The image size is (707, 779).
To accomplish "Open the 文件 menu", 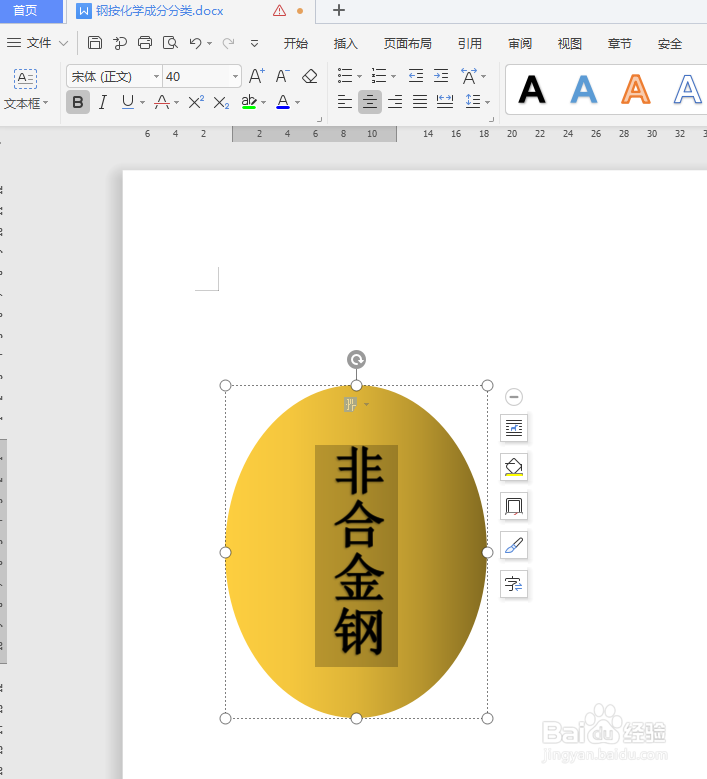I will (39, 43).
